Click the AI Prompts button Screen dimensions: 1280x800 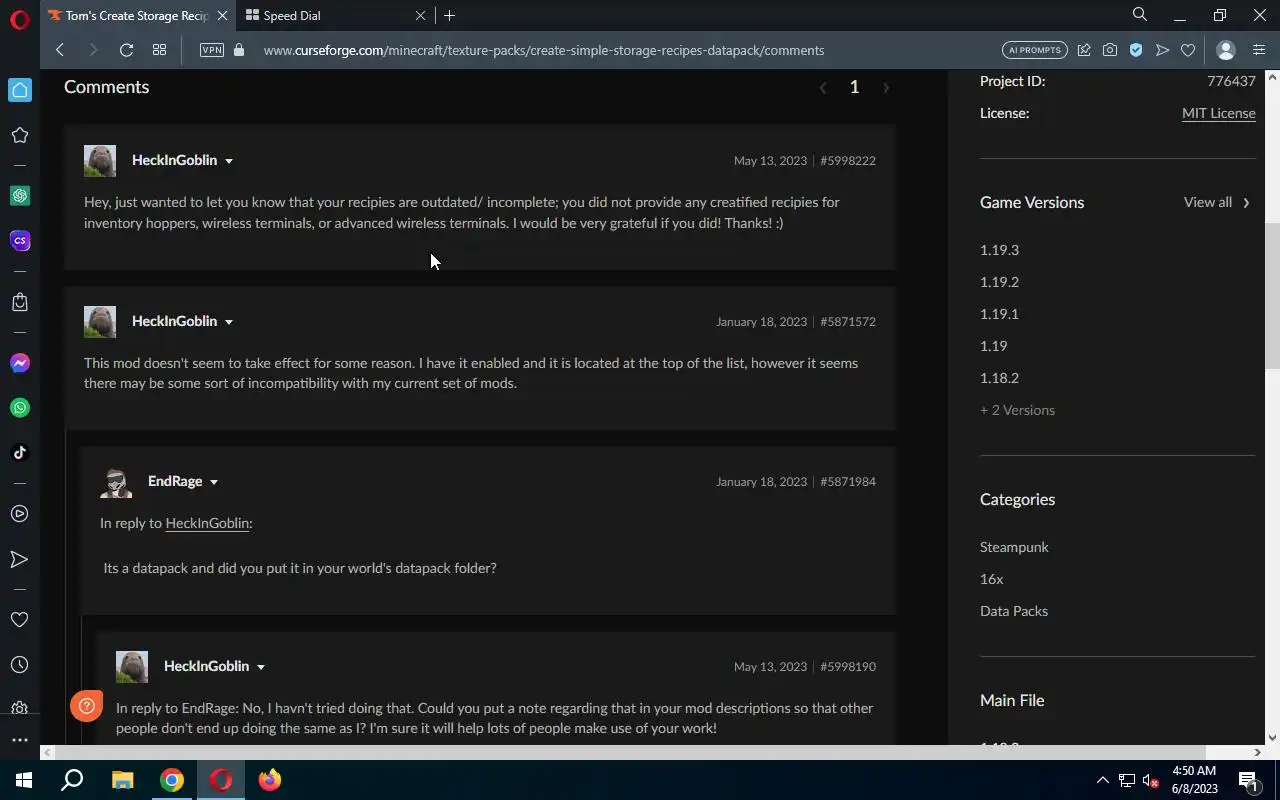pyautogui.click(x=1034, y=50)
